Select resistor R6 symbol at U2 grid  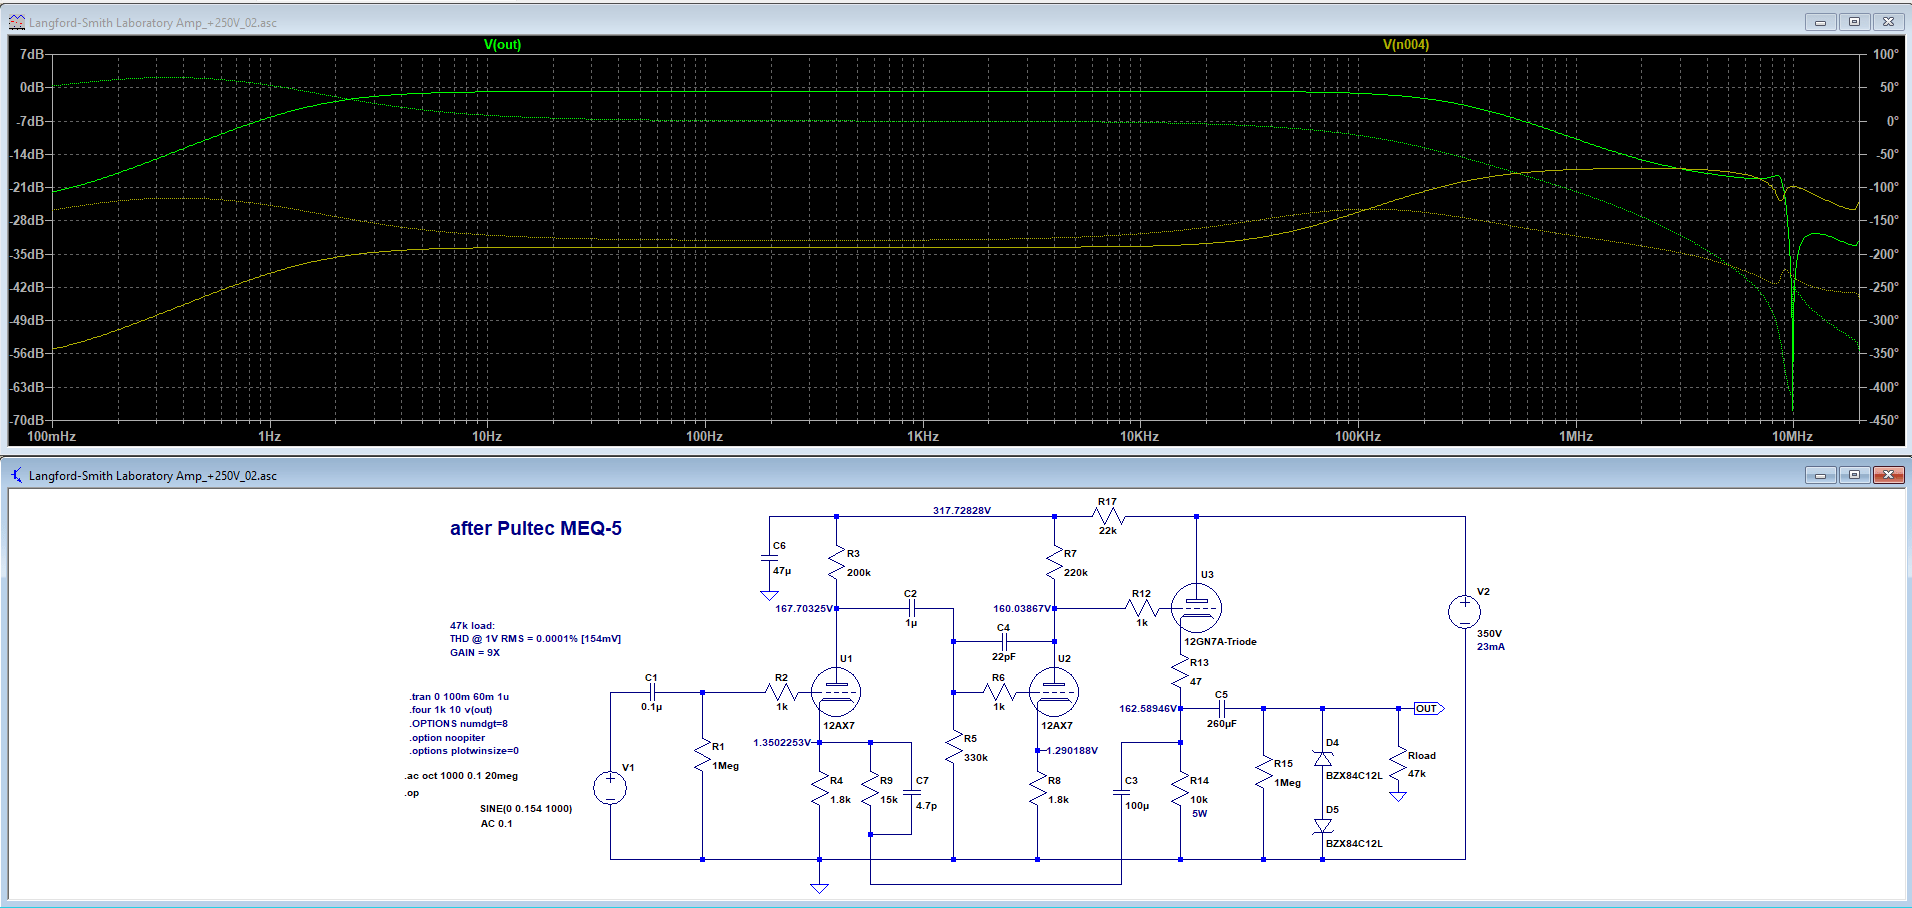point(999,692)
